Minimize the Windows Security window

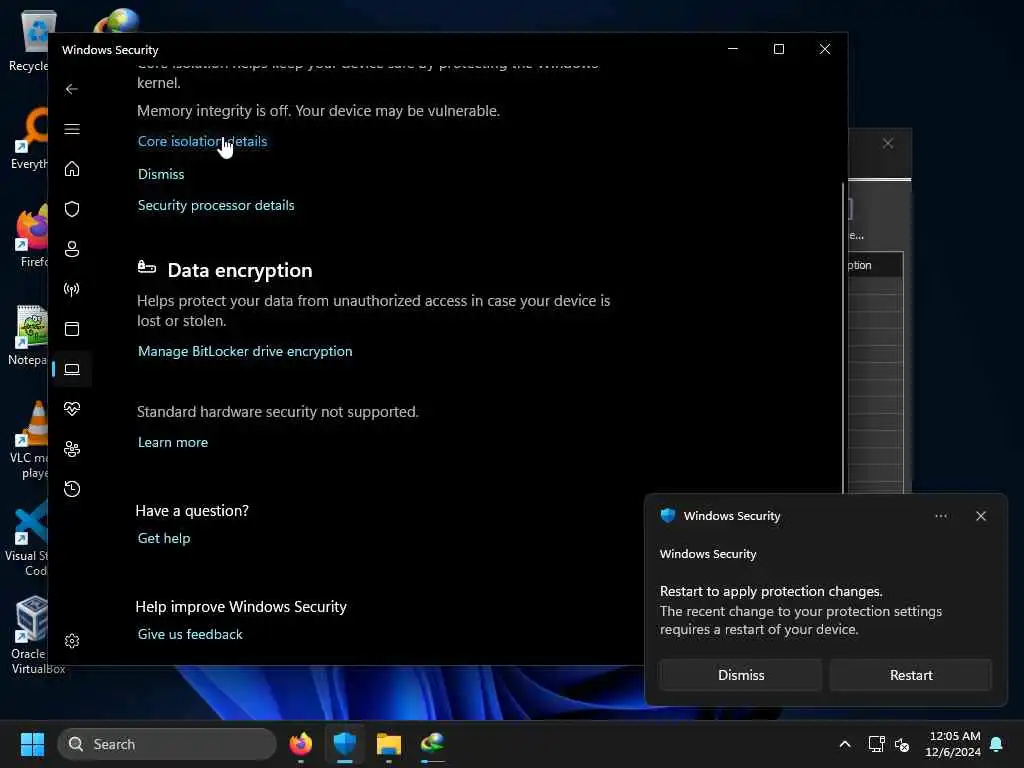tap(733, 49)
